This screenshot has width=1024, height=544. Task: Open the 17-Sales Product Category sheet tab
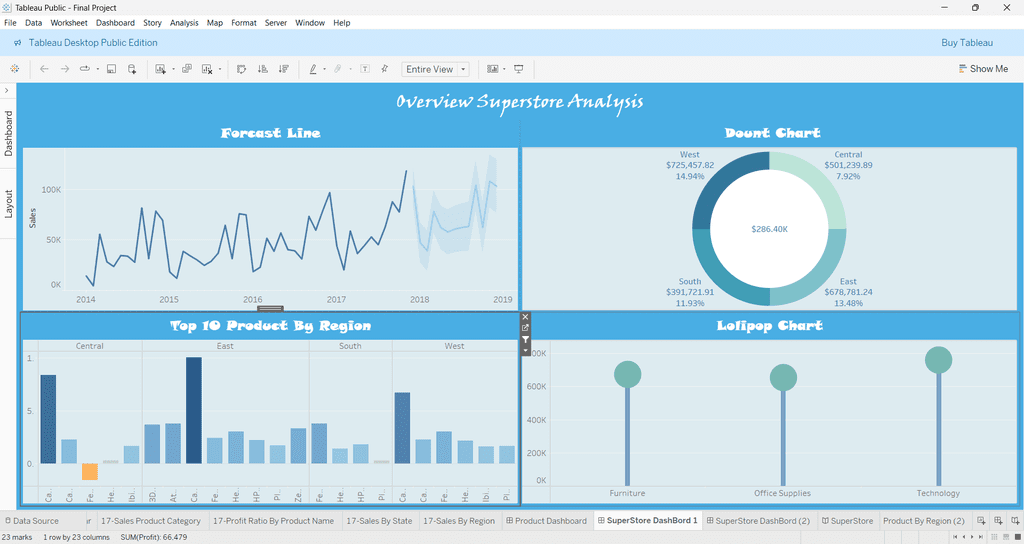point(150,520)
